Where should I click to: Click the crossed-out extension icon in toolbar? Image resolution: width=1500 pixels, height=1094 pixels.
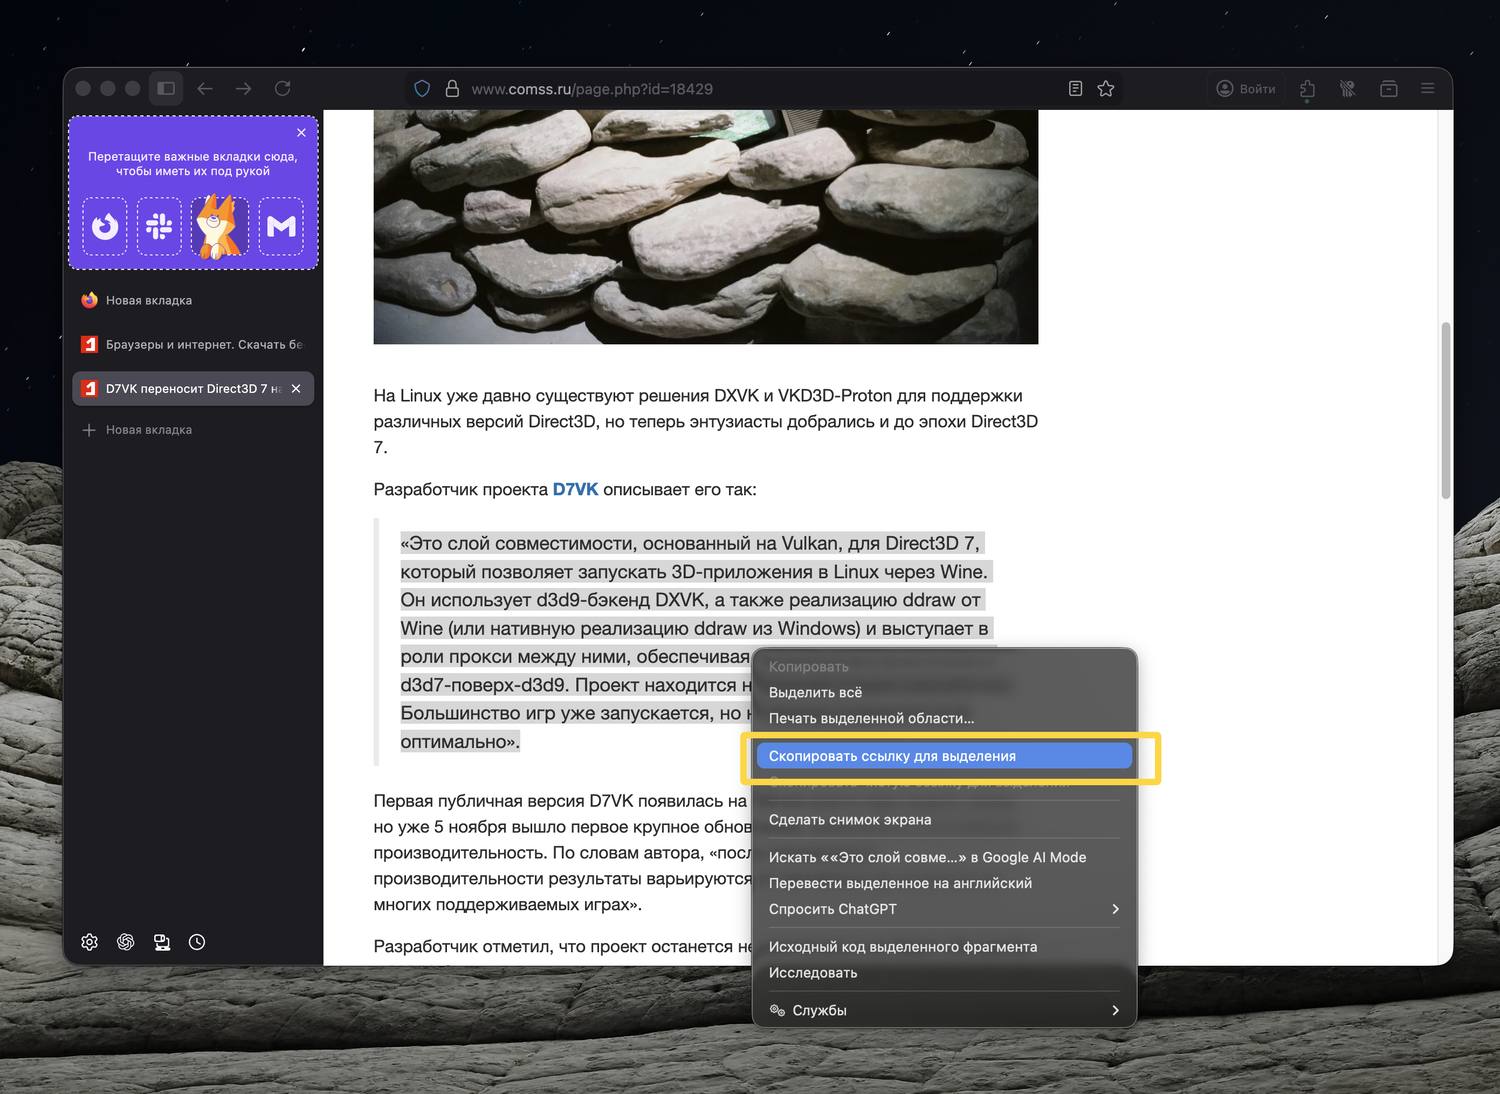(1348, 89)
